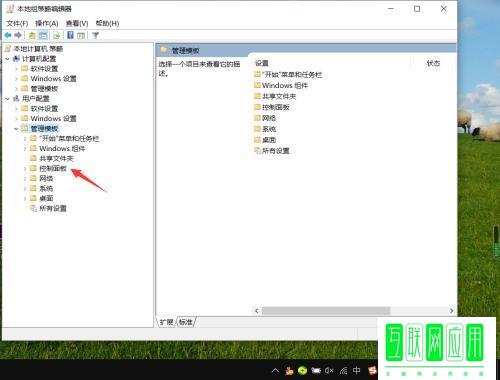Open the 帮助(H) menu

pos(107,23)
